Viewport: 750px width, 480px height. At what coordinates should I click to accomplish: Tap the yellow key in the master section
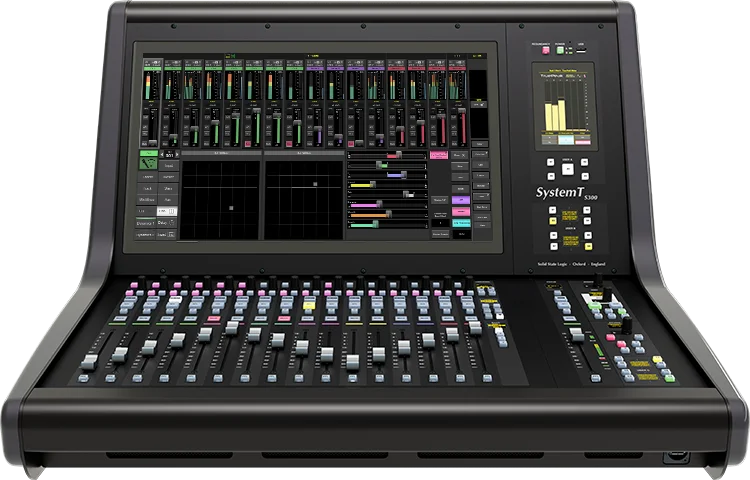tap(657, 359)
